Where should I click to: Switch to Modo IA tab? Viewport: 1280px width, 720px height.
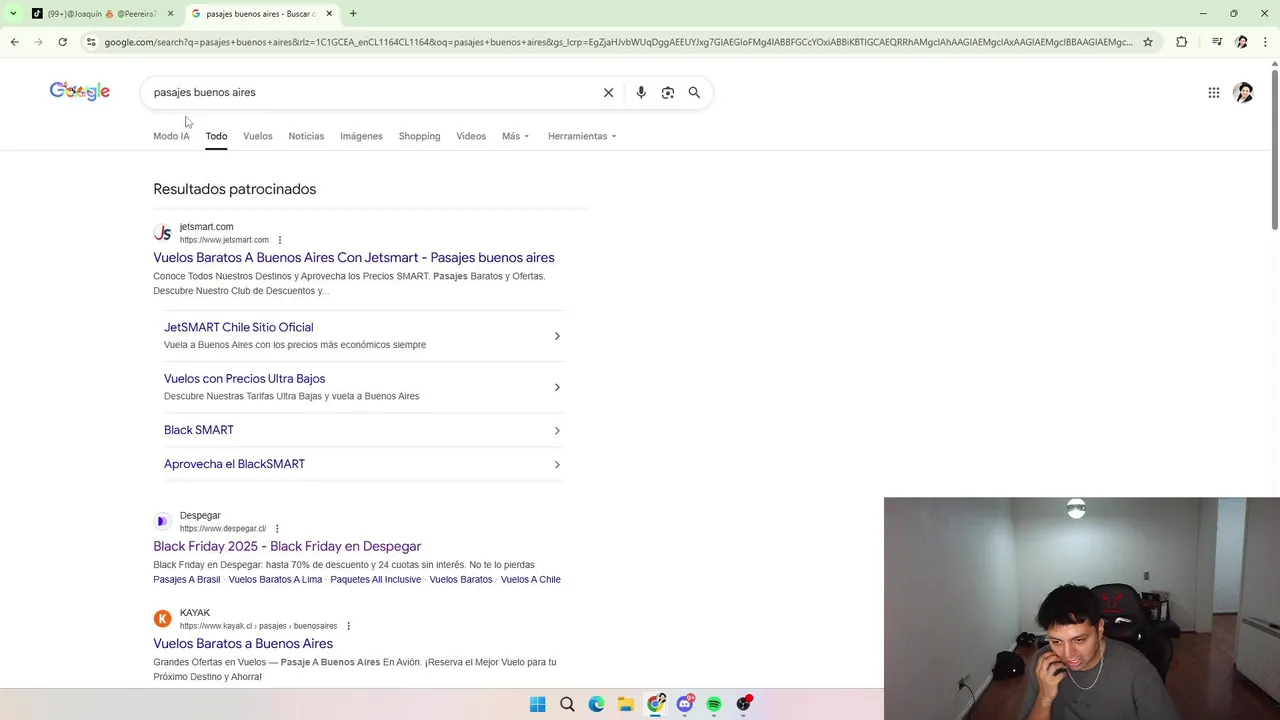[171, 136]
